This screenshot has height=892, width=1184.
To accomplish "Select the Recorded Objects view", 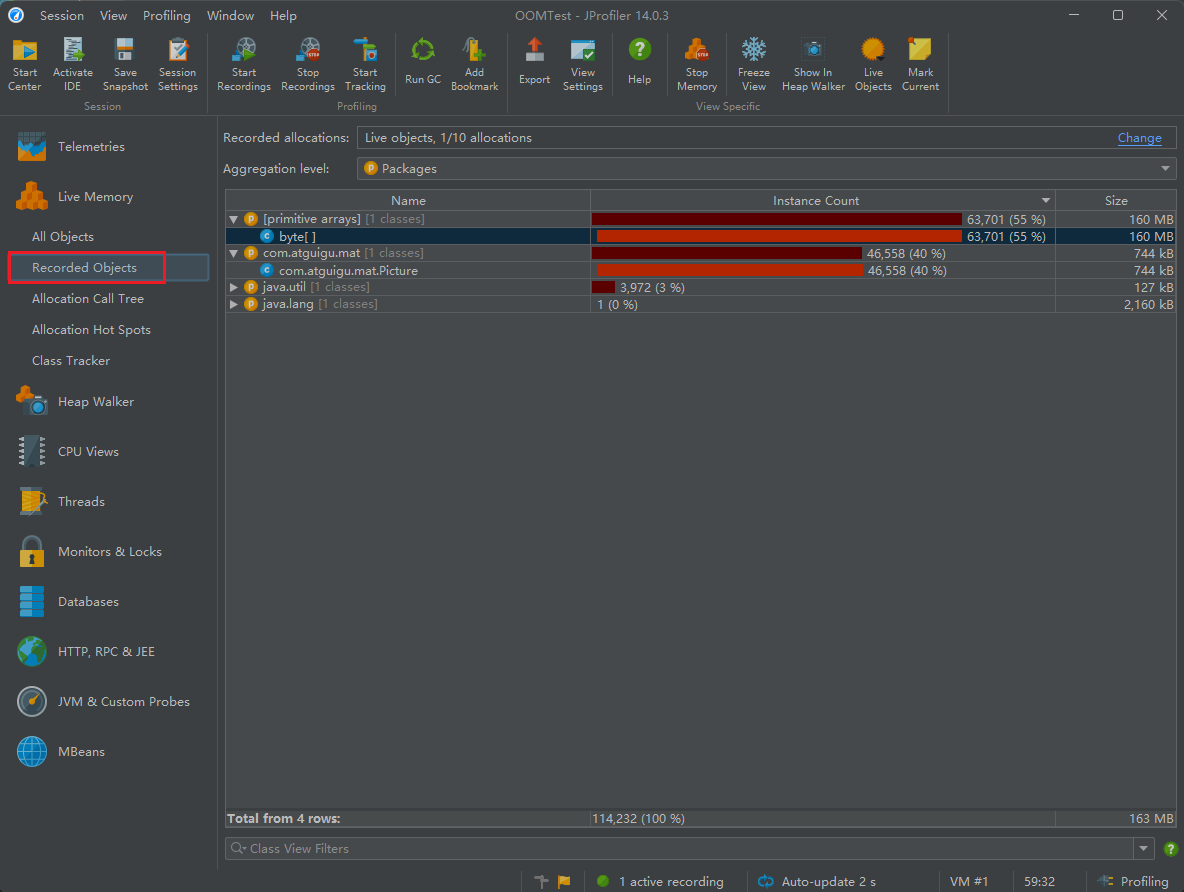I will coord(85,267).
